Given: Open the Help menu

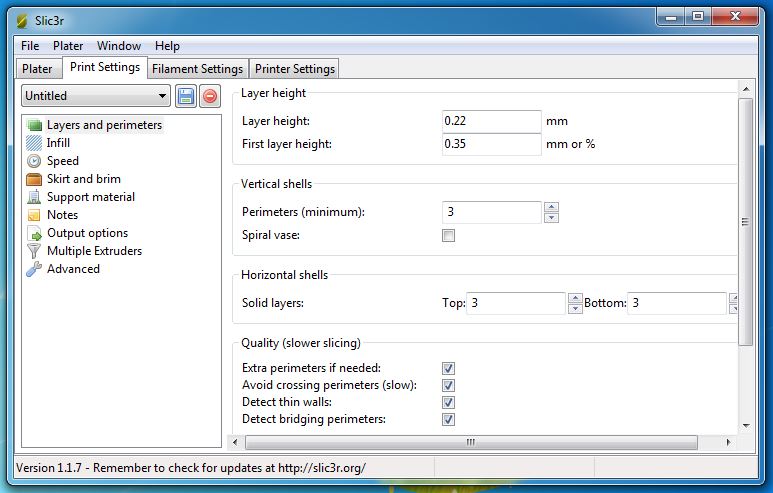Looking at the screenshot, I should tap(167, 46).
